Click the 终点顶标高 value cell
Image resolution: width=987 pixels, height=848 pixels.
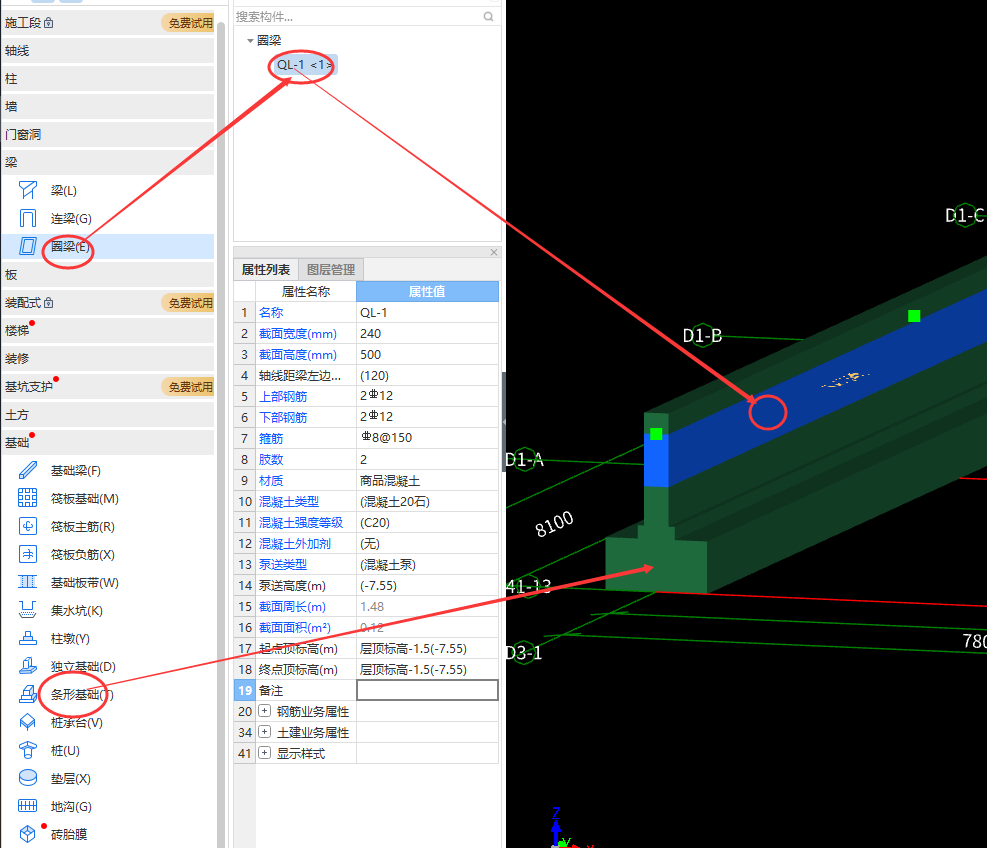[x=427, y=669]
